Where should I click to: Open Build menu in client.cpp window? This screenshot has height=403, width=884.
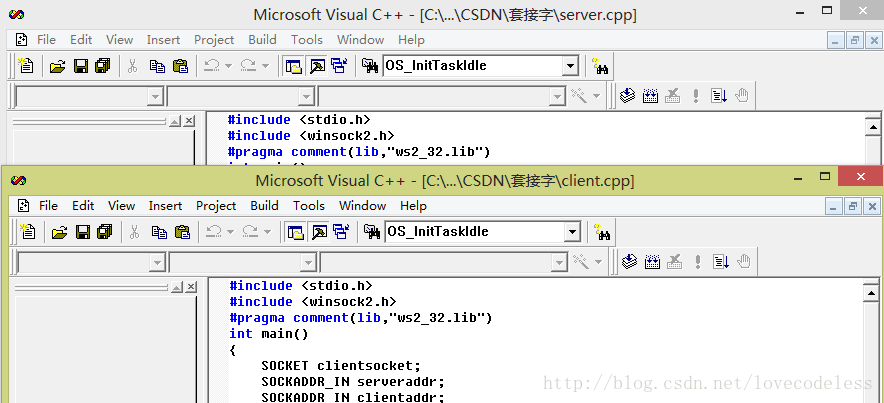point(264,206)
